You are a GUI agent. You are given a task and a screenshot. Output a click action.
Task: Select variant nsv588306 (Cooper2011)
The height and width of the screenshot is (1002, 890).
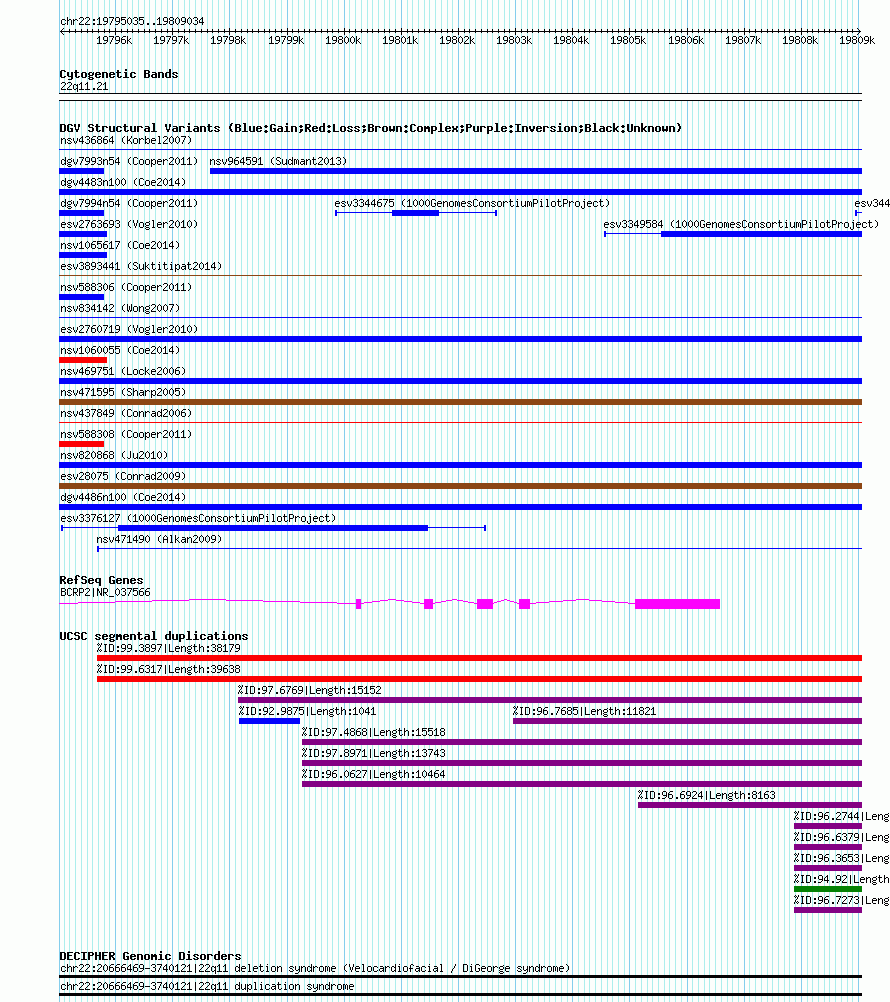point(126,288)
